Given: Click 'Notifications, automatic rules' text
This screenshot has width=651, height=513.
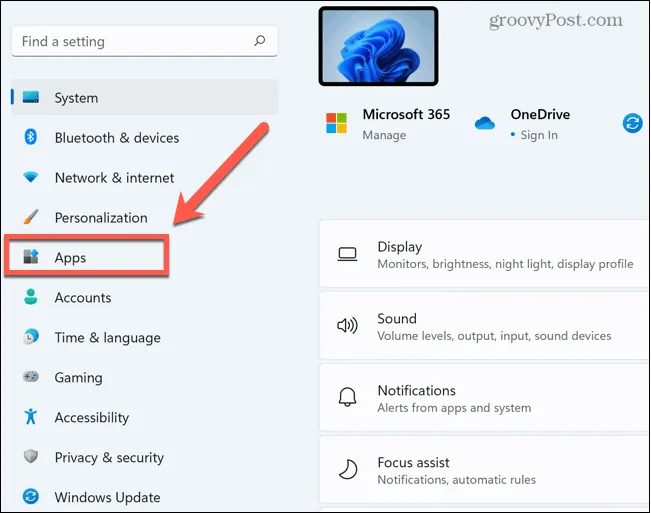Looking at the screenshot, I should (x=457, y=480).
